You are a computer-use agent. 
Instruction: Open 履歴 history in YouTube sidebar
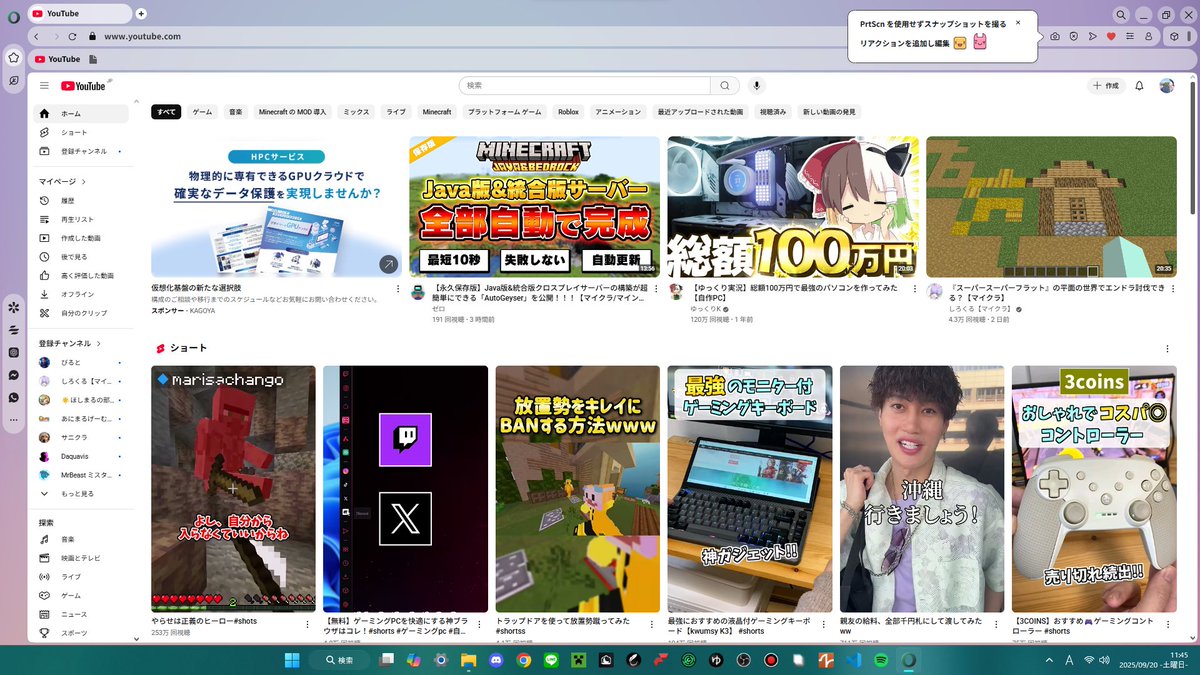click(80, 201)
